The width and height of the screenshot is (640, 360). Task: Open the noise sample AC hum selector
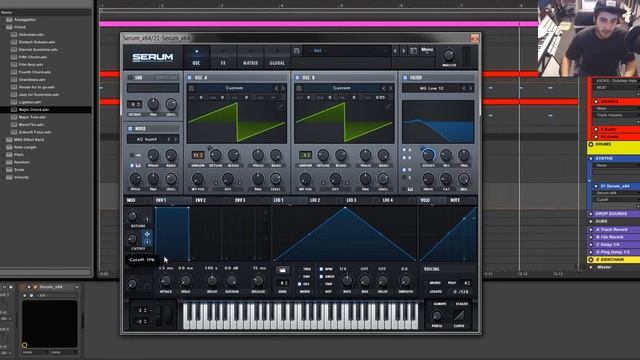point(147,139)
